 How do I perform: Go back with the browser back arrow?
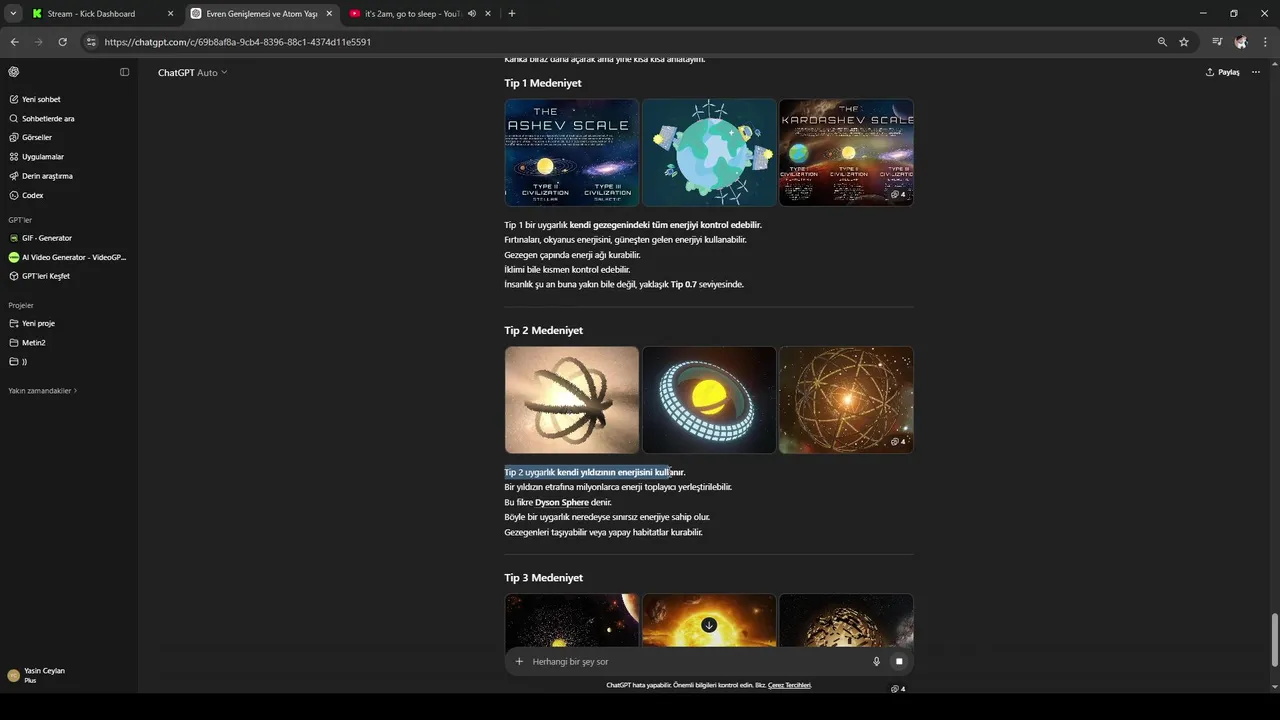coord(14,42)
